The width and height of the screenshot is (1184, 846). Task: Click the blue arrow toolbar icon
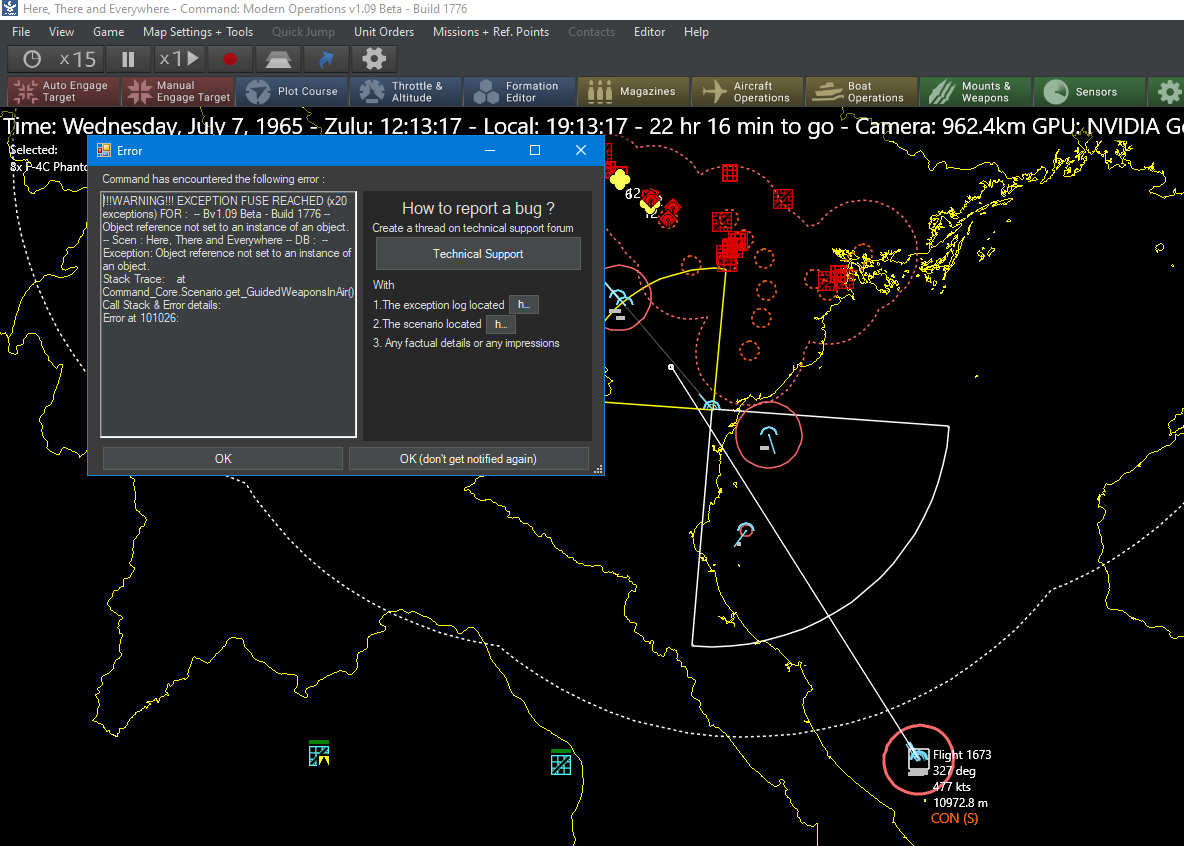pyautogui.click(x=324, y=59)
